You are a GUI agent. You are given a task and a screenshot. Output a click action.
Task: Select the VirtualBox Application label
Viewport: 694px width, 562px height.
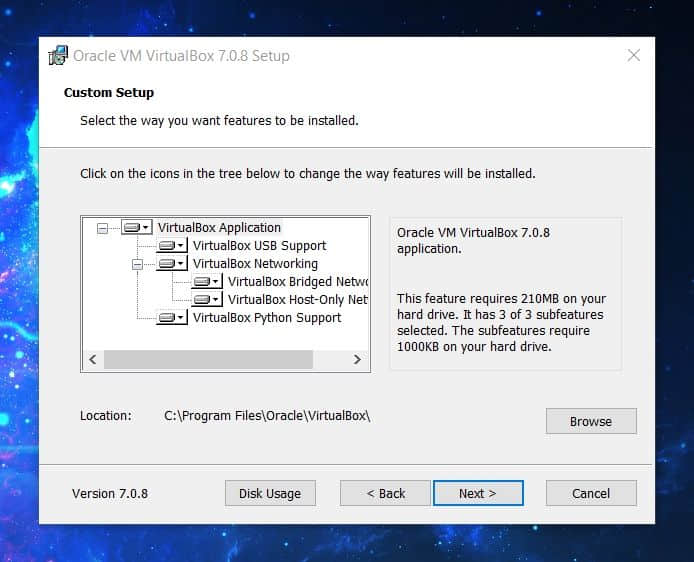point(219,228)
